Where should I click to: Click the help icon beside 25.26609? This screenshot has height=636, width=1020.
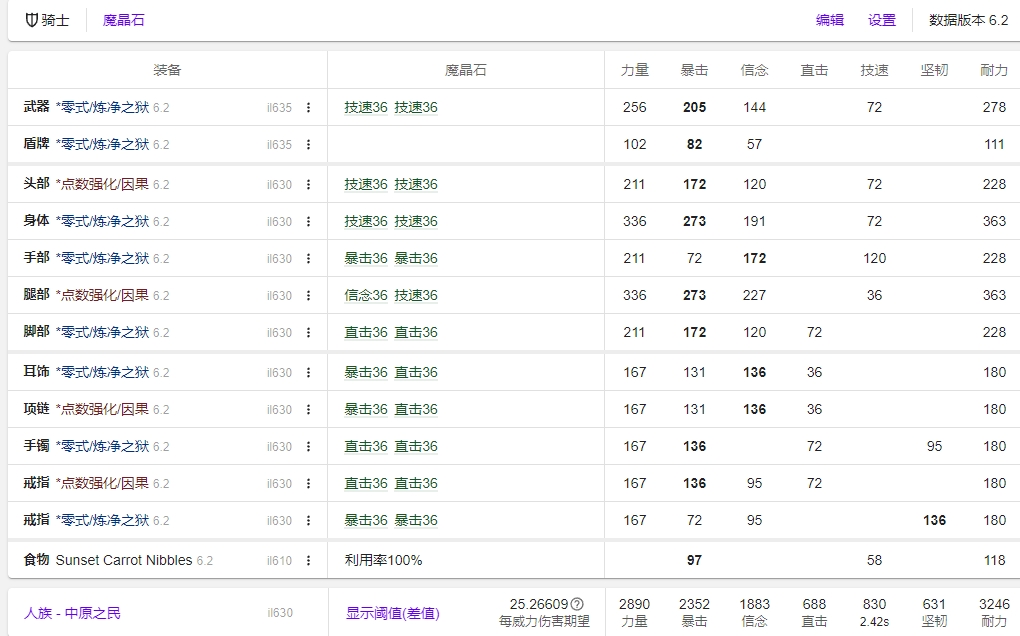click(577, 604)
